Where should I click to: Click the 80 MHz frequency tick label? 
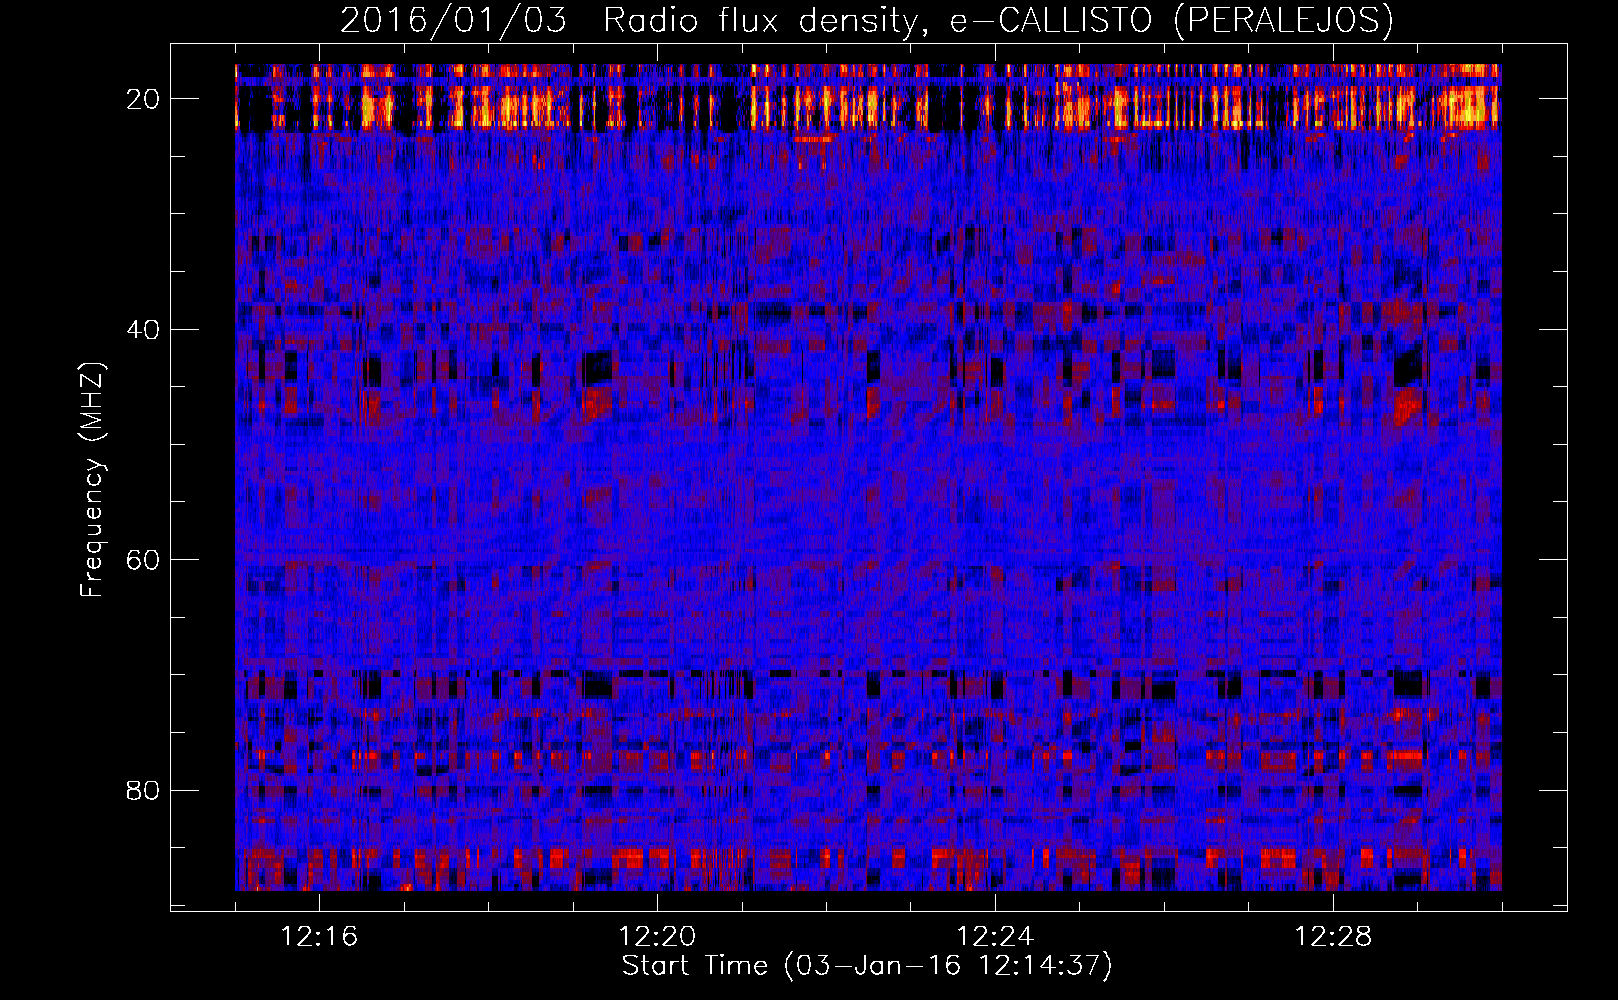pos(143,790)
